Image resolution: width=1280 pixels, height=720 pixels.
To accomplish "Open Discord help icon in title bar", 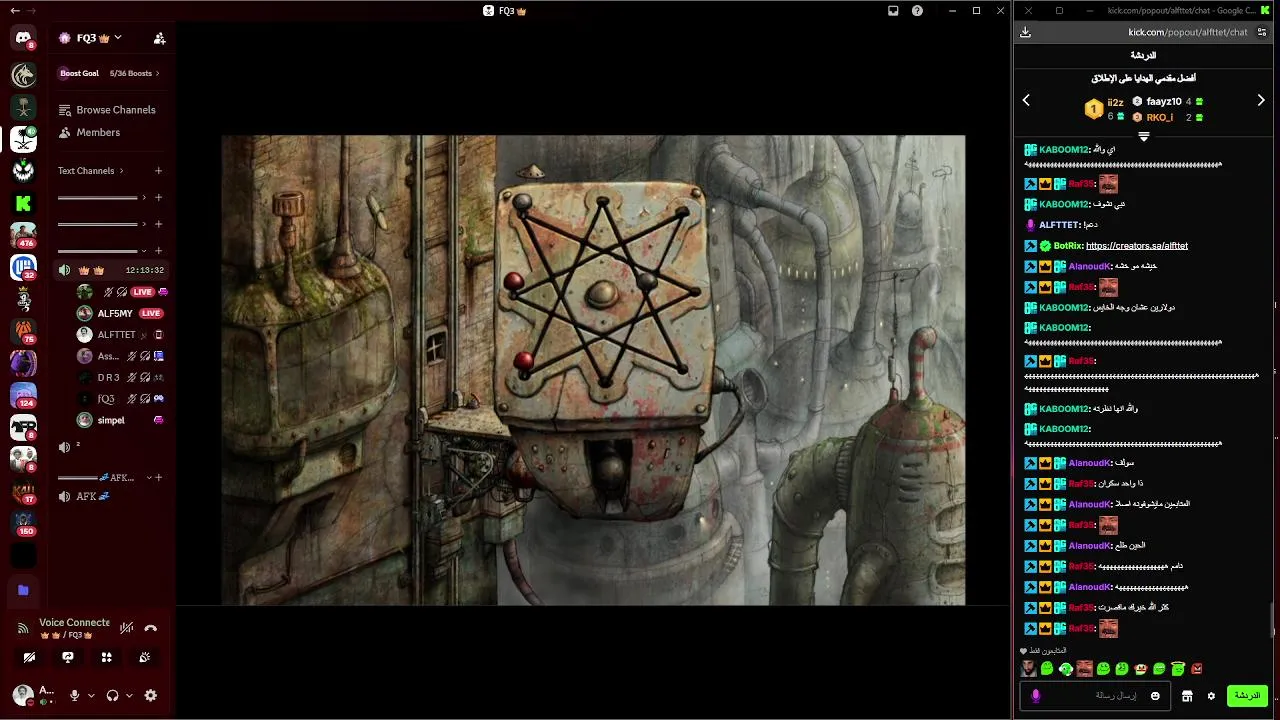I will point(917,11).
